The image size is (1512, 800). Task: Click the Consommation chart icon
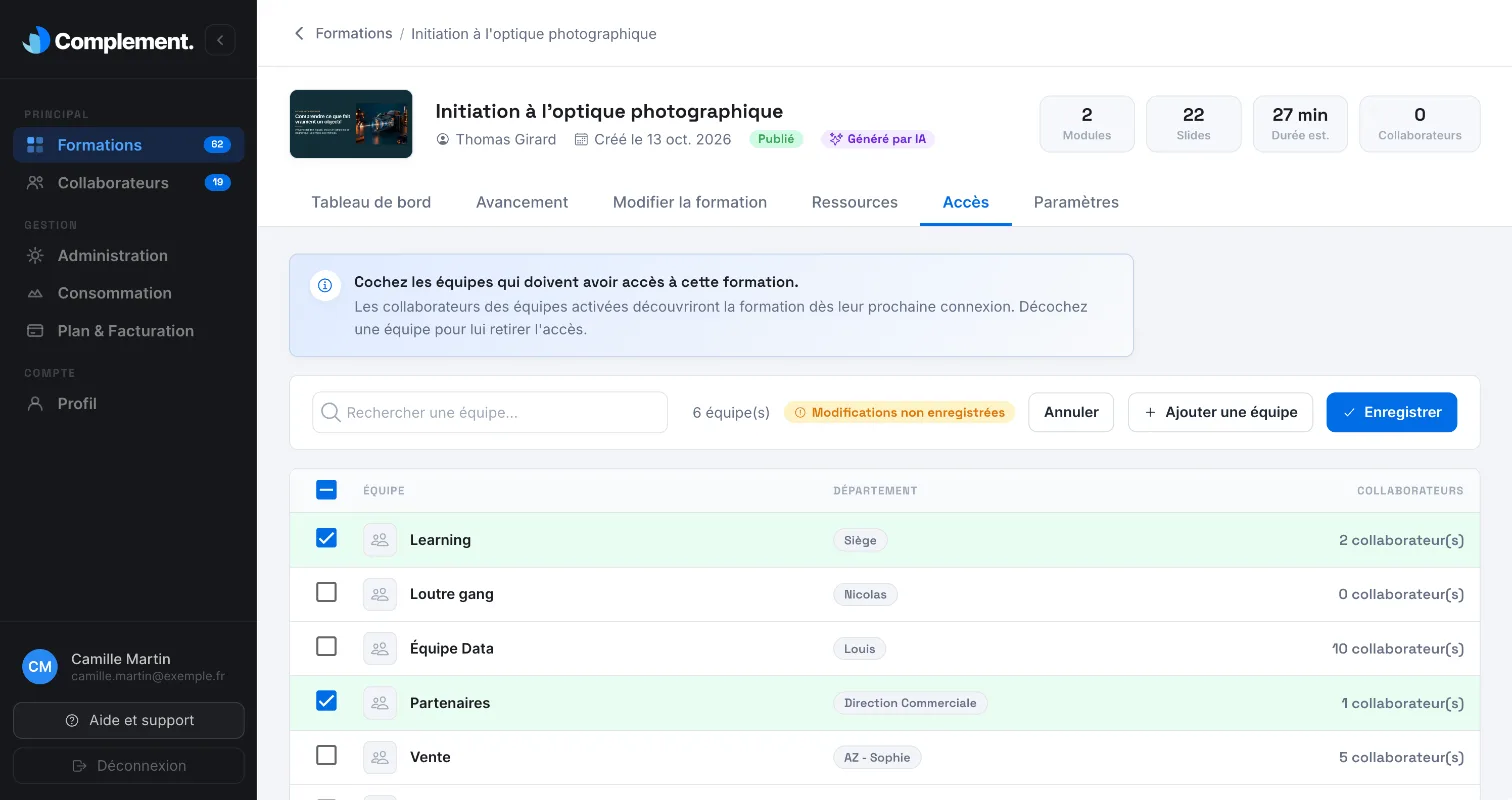[35, 293]
